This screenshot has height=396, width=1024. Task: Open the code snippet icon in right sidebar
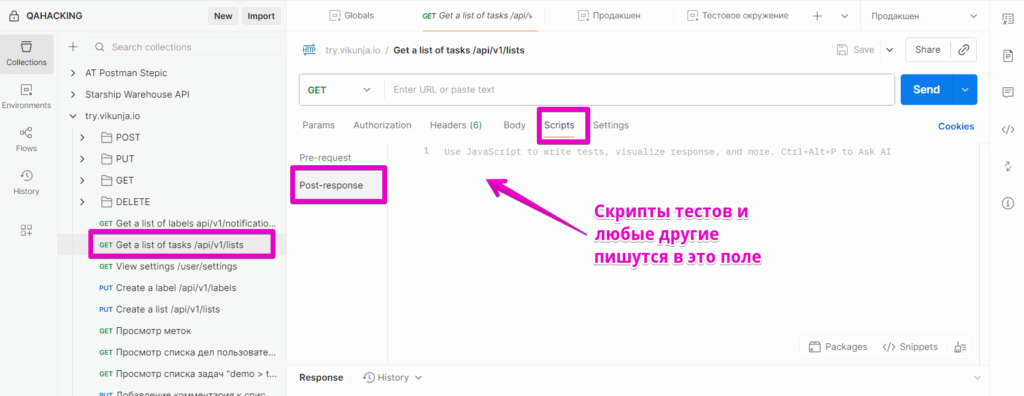click(1008, 129)
